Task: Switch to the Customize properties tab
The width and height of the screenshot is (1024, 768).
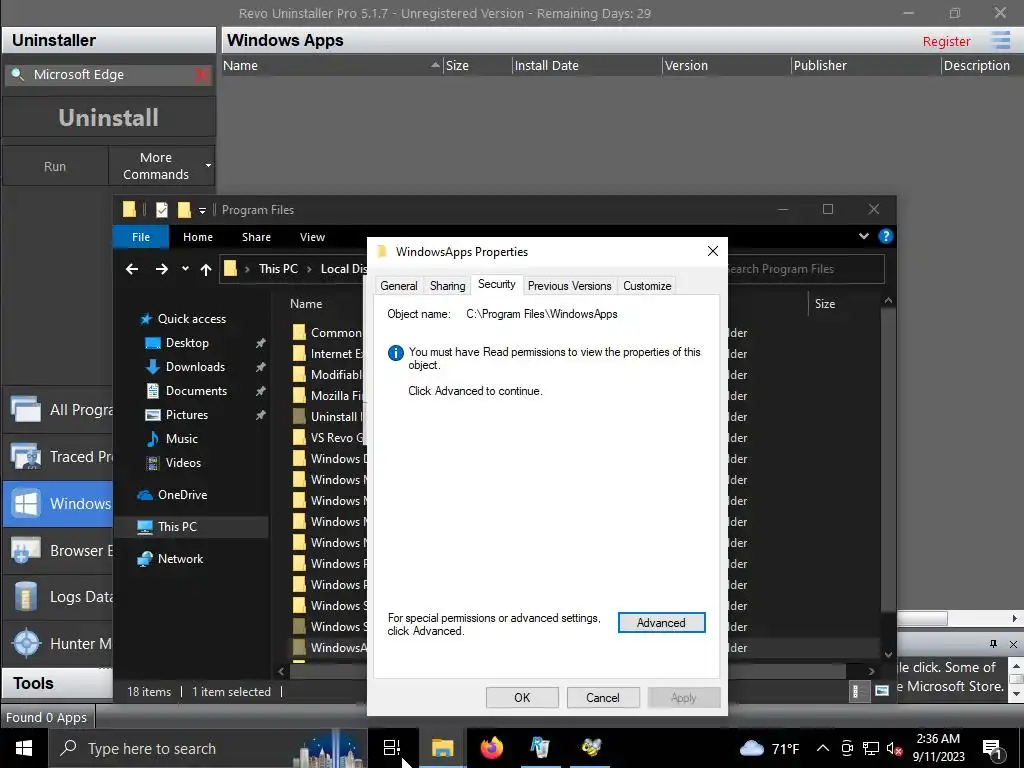Action: pyautogui.click(x=647, y=286)
